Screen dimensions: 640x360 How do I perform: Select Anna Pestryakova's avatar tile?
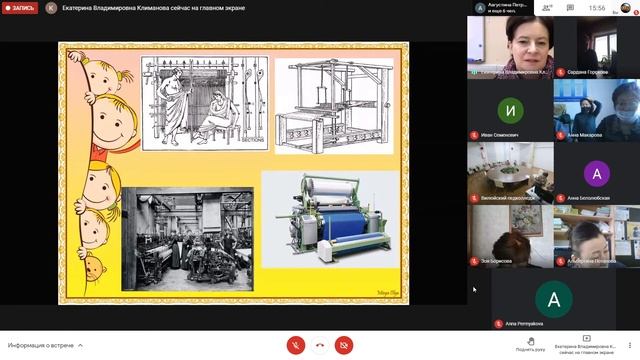coord(554,299)
